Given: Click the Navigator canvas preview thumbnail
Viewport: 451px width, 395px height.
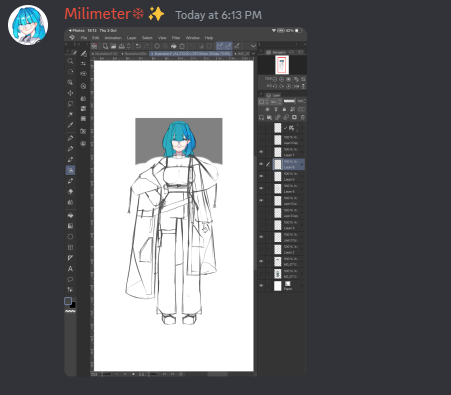Looking at the screenshot, I should 282,65.
